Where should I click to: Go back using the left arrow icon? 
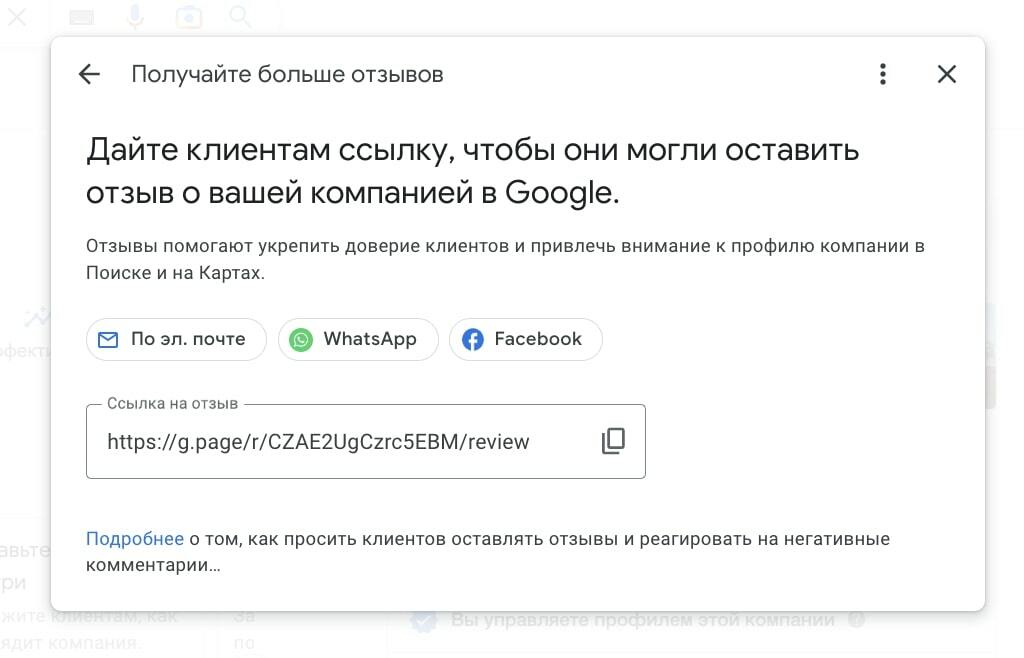89,74
